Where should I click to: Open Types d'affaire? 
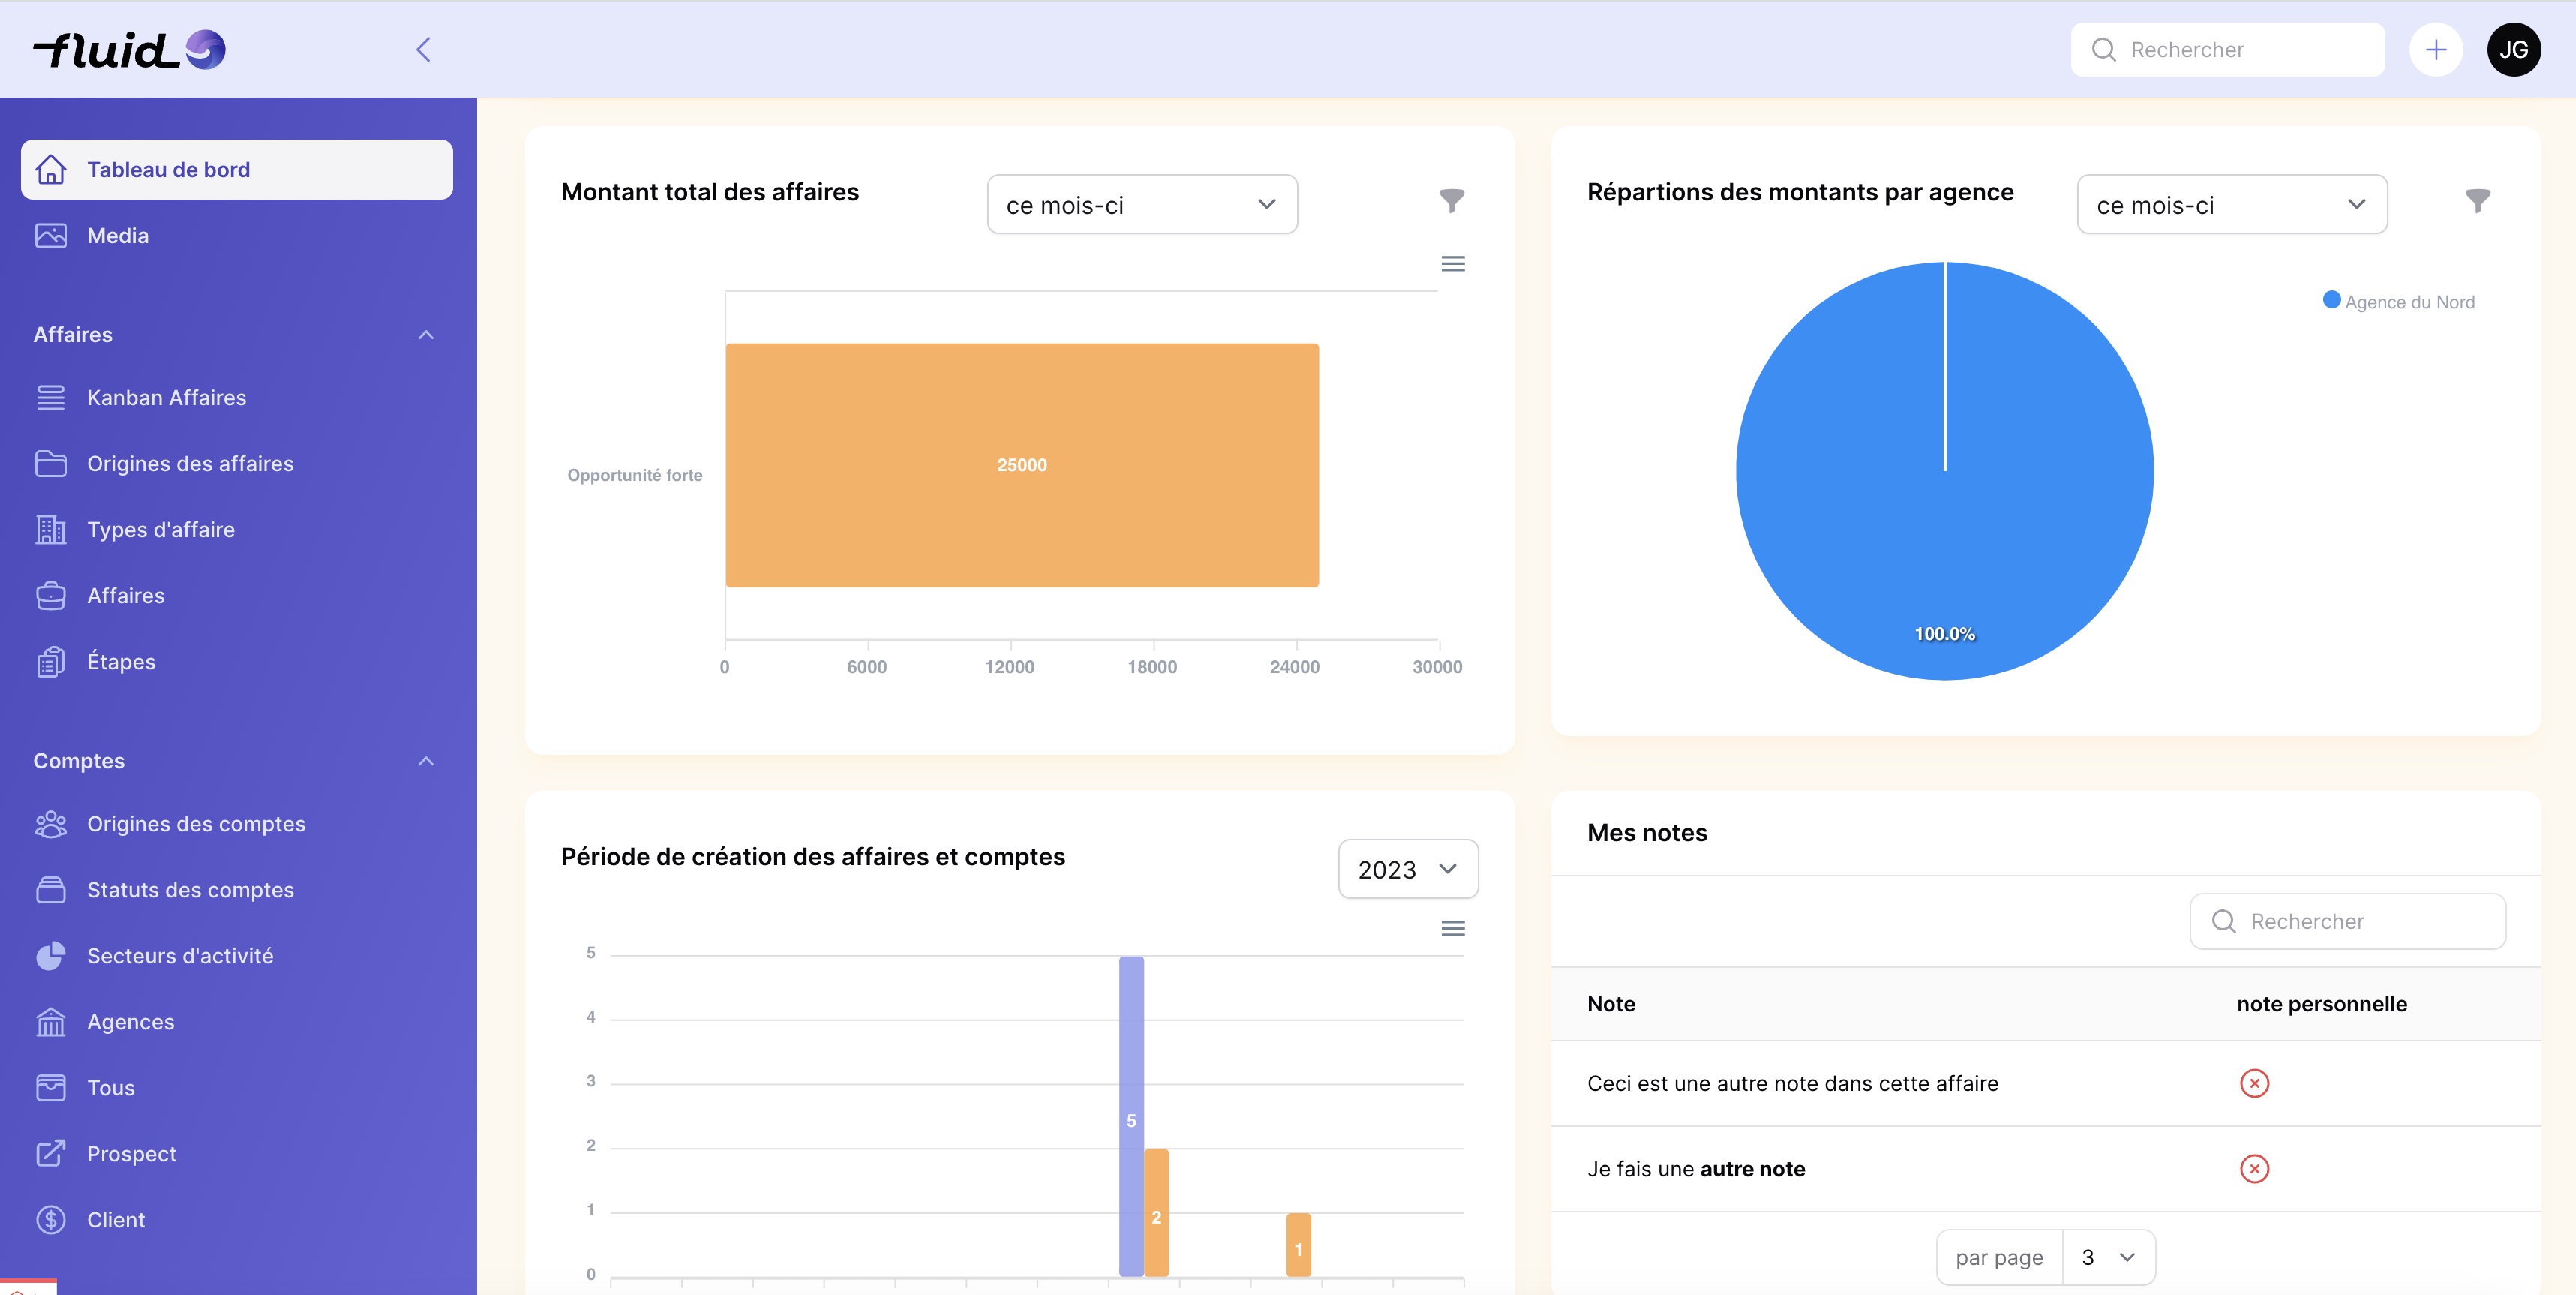[160, 529]
